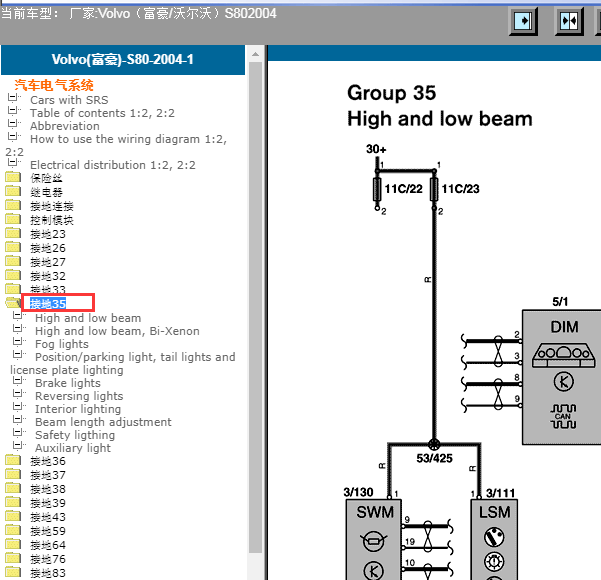Open the 接地39 folder icon
The width and height of the screenshot is (601, 580).
pyautogui.click(x=13, y=503)
